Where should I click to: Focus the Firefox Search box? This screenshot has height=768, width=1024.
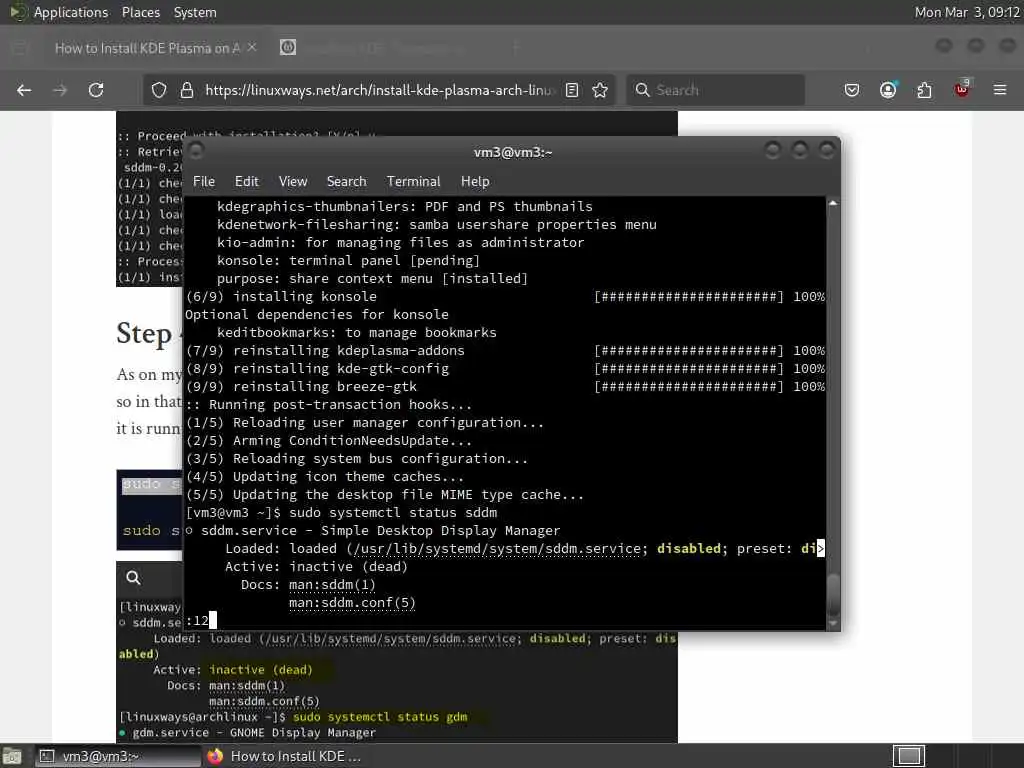716,90
